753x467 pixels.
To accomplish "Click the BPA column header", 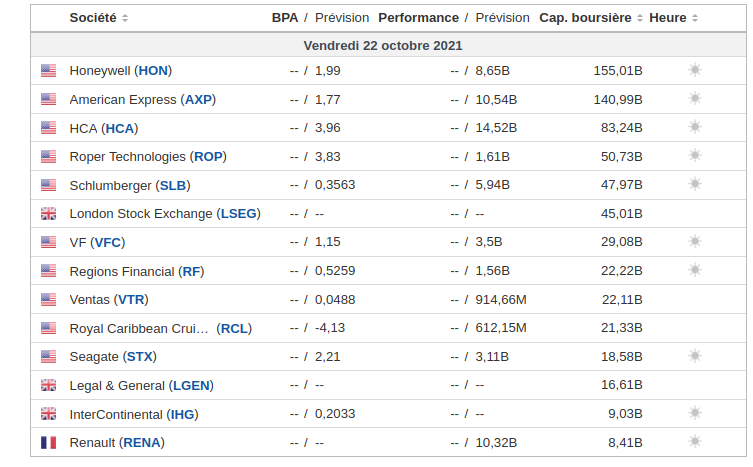I will point(285,17).
